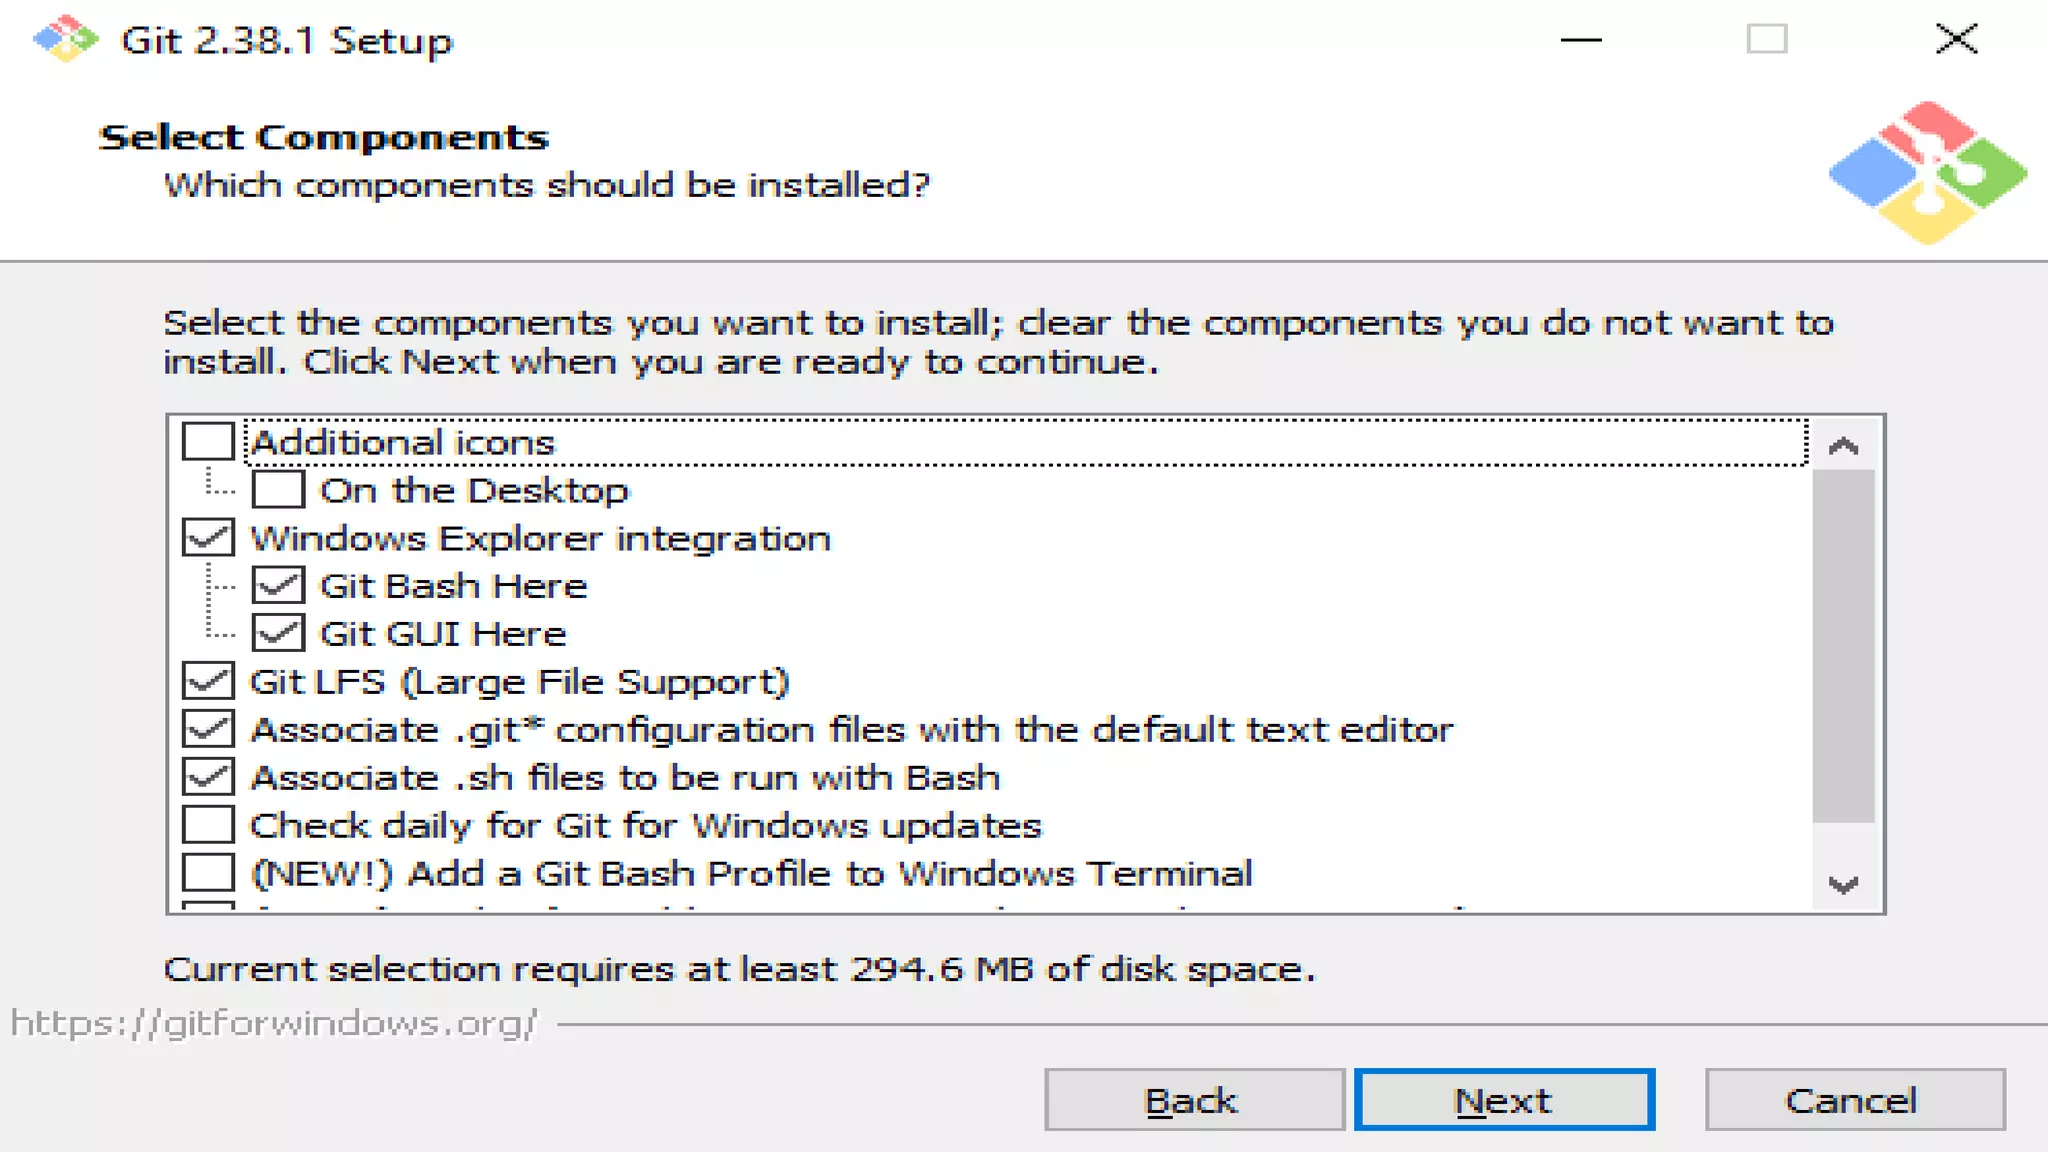Uncheck associate .git* configuration files option
Image resolution: width=2048 pixels, height=1152 pixels.
pyautogui.click(x=208, y=730)
